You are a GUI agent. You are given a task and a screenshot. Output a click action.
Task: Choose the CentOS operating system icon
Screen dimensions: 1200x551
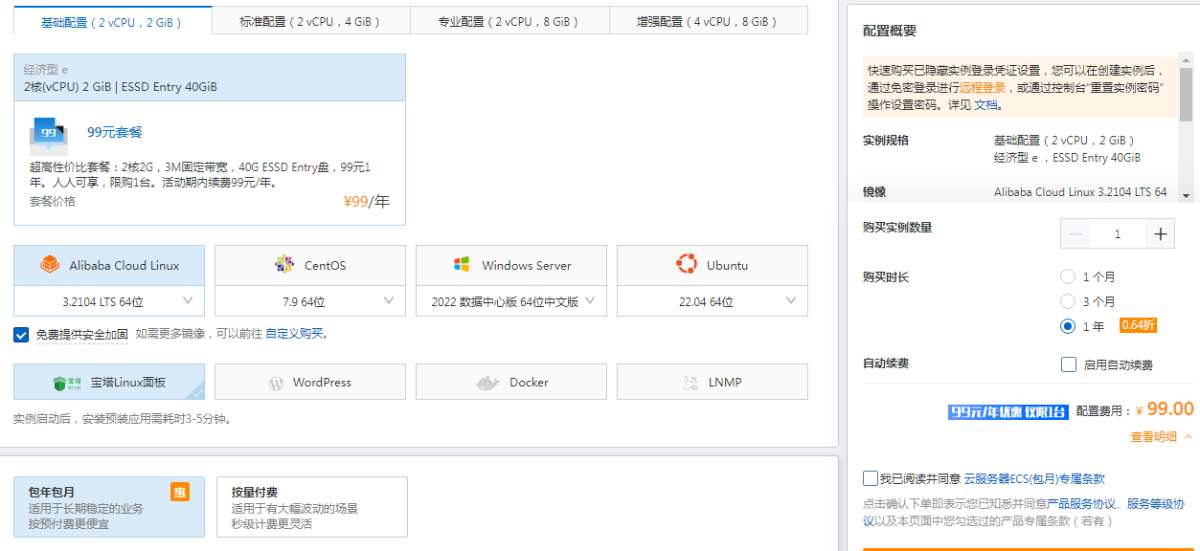click(x=285, y=265)
